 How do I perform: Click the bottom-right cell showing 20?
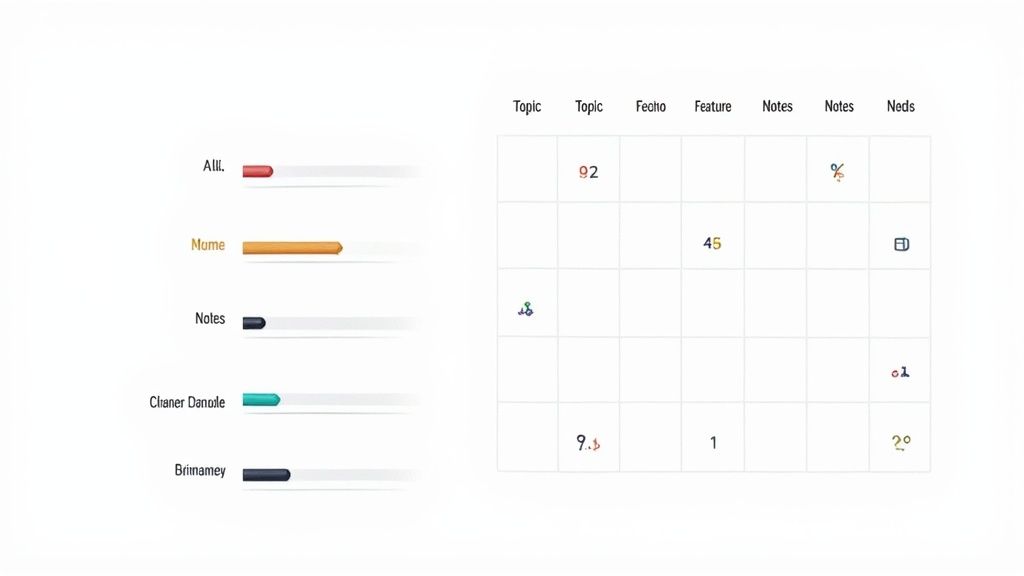click(x=900, y=442)
